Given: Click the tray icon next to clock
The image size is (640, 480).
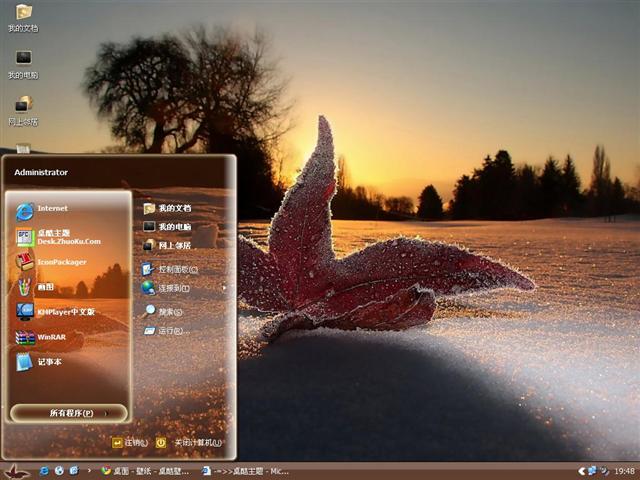Looking at the screenshot, I should point(604,471).
